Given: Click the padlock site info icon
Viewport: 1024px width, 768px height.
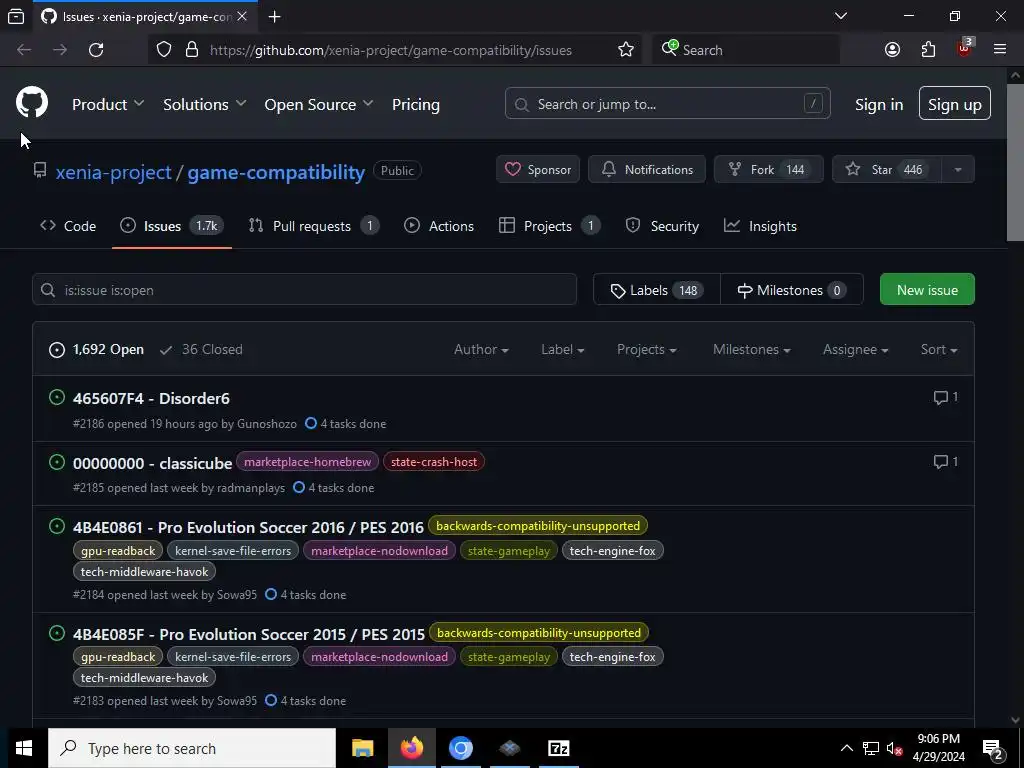Looking at the screenshot, I should pos(191,50).
